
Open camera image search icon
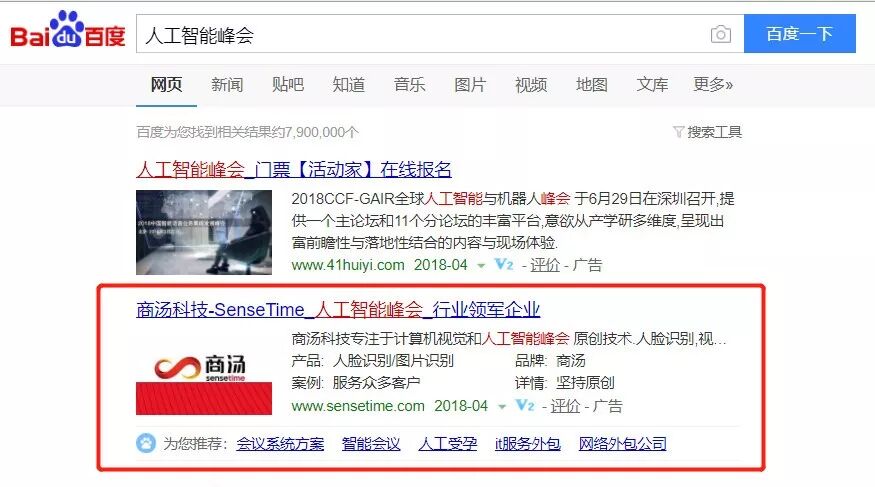point(720,35)
